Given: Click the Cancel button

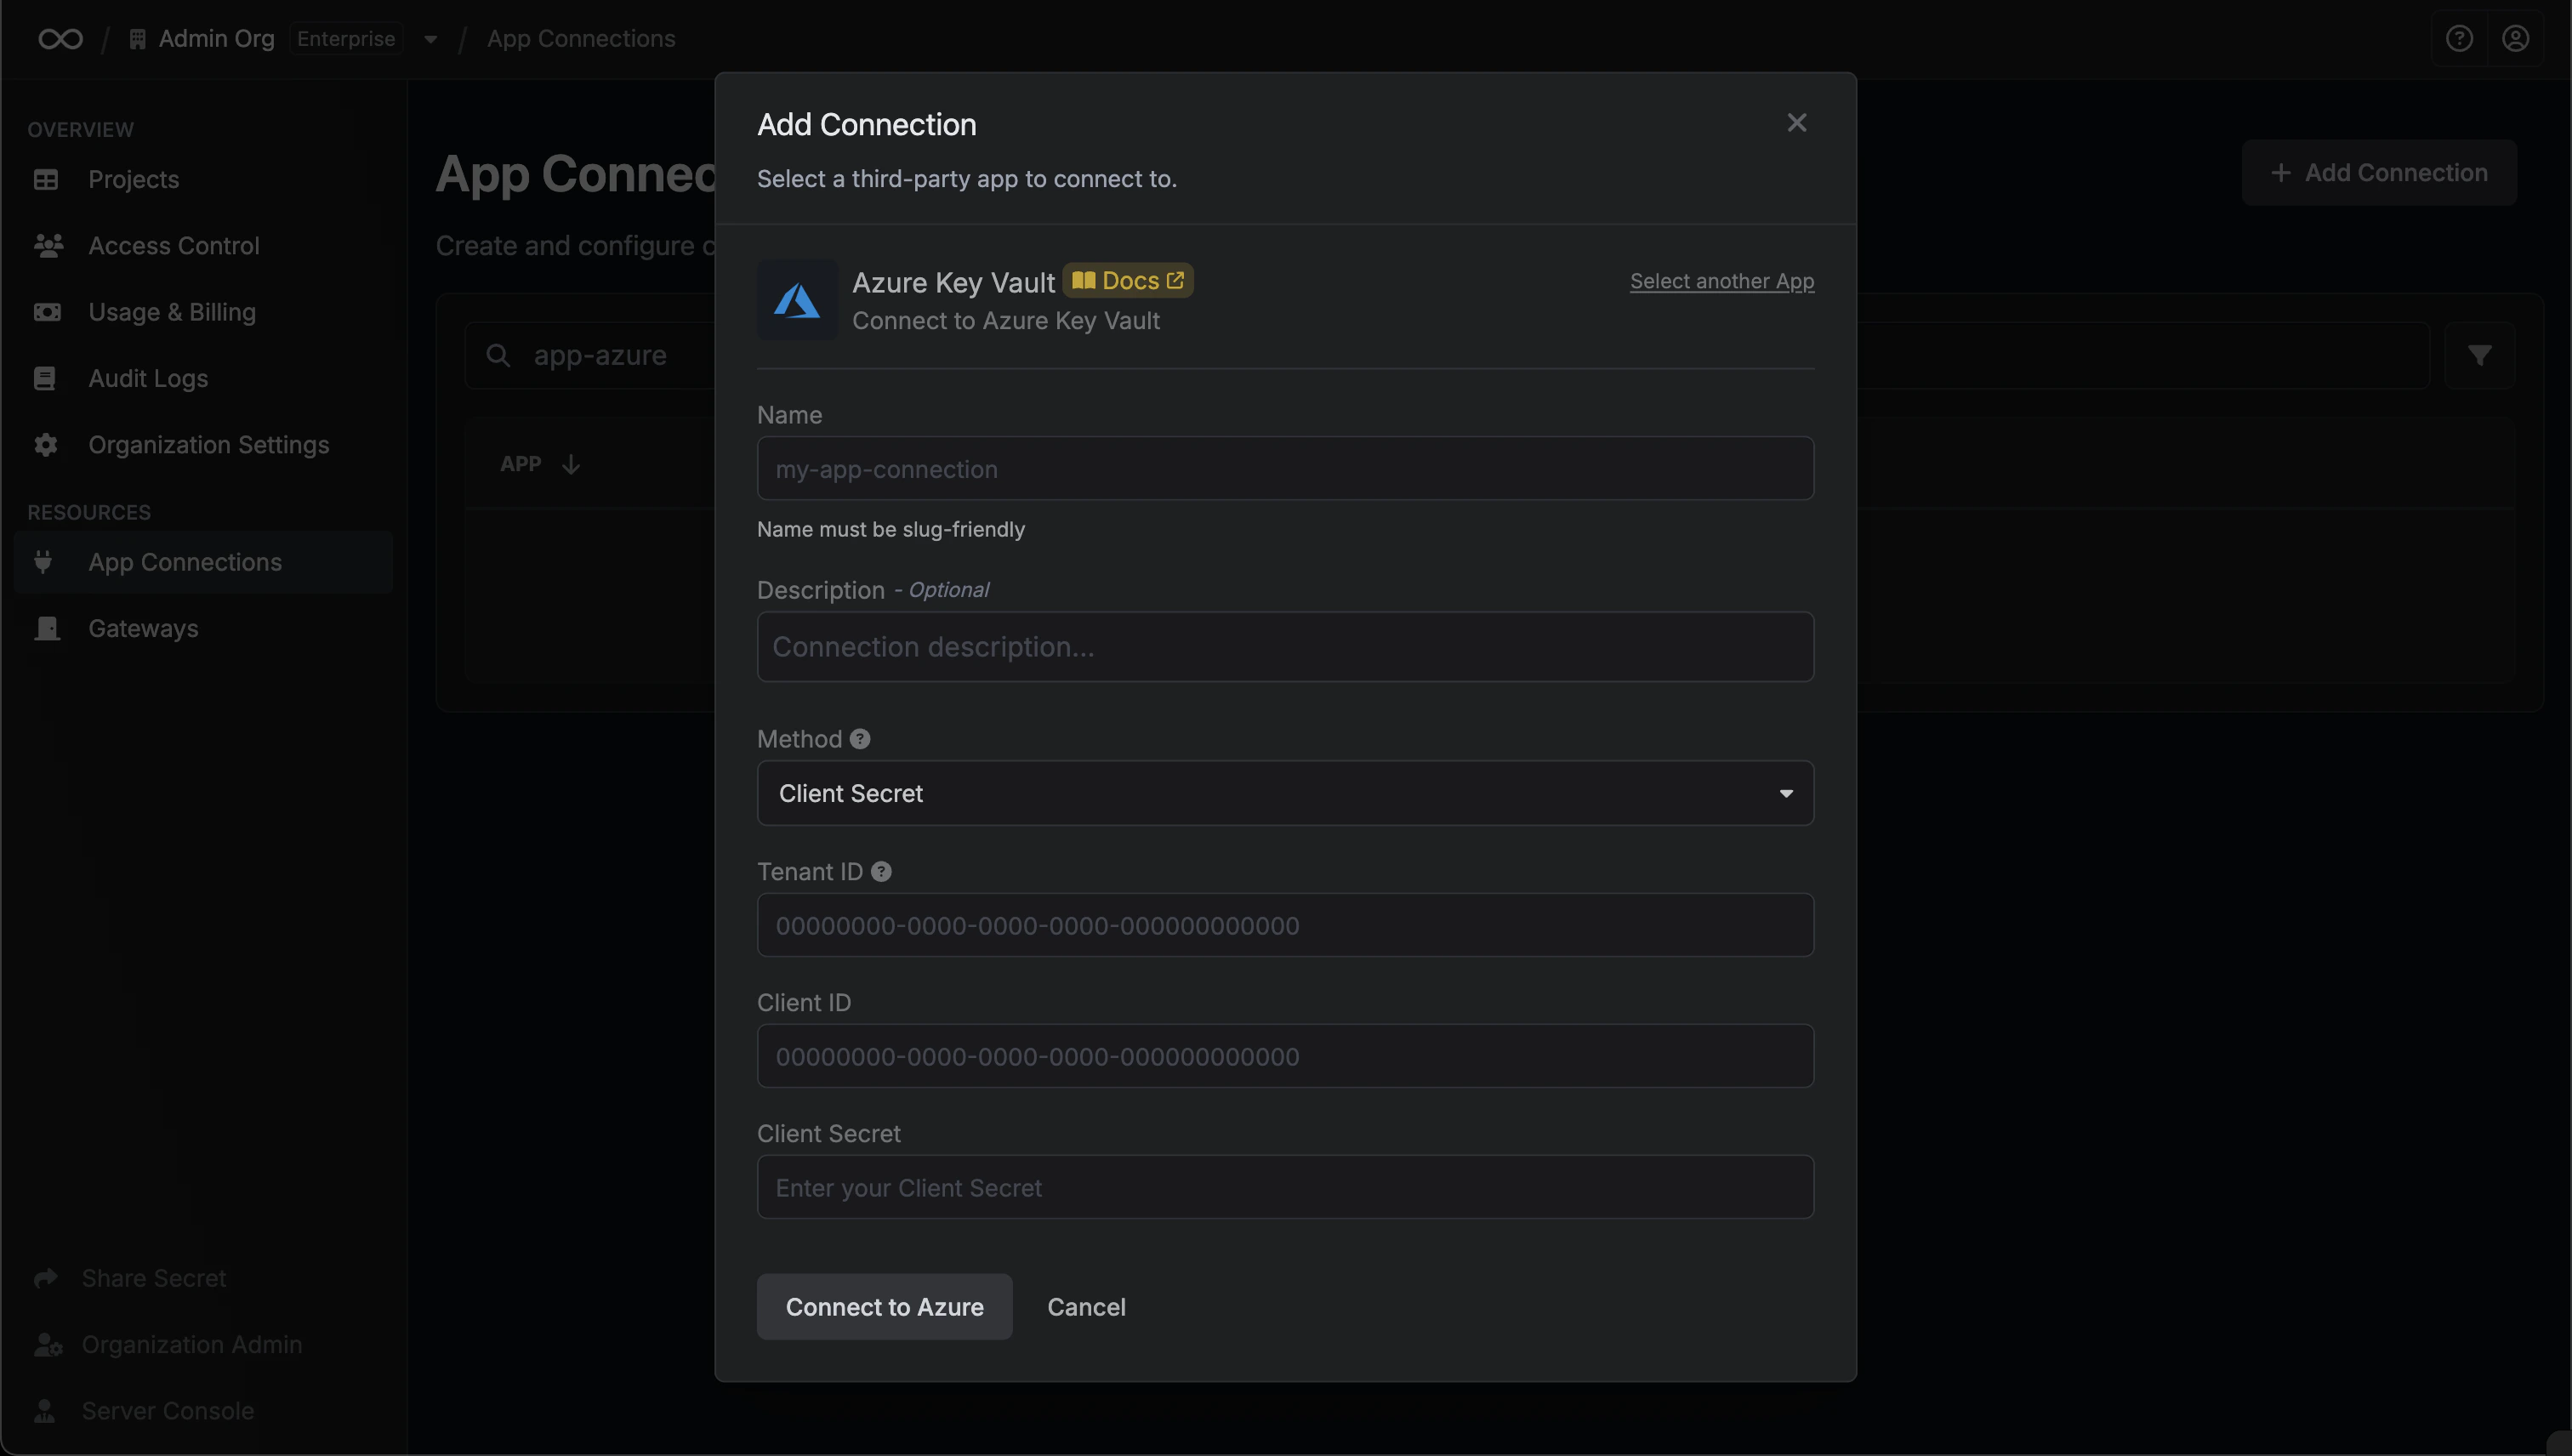Looking at the screenshot, I should click(1086, 1307).
